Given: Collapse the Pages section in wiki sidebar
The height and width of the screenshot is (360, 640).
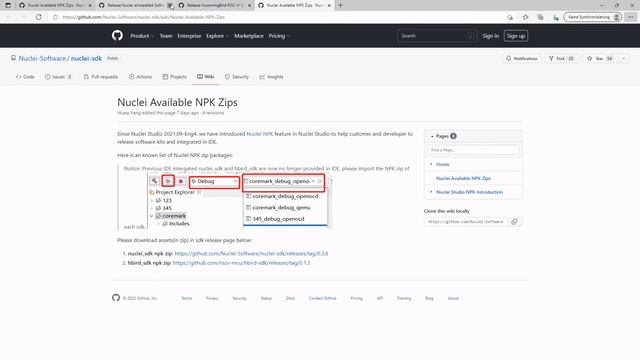Looking at the screenshot, I should [432, 136].
